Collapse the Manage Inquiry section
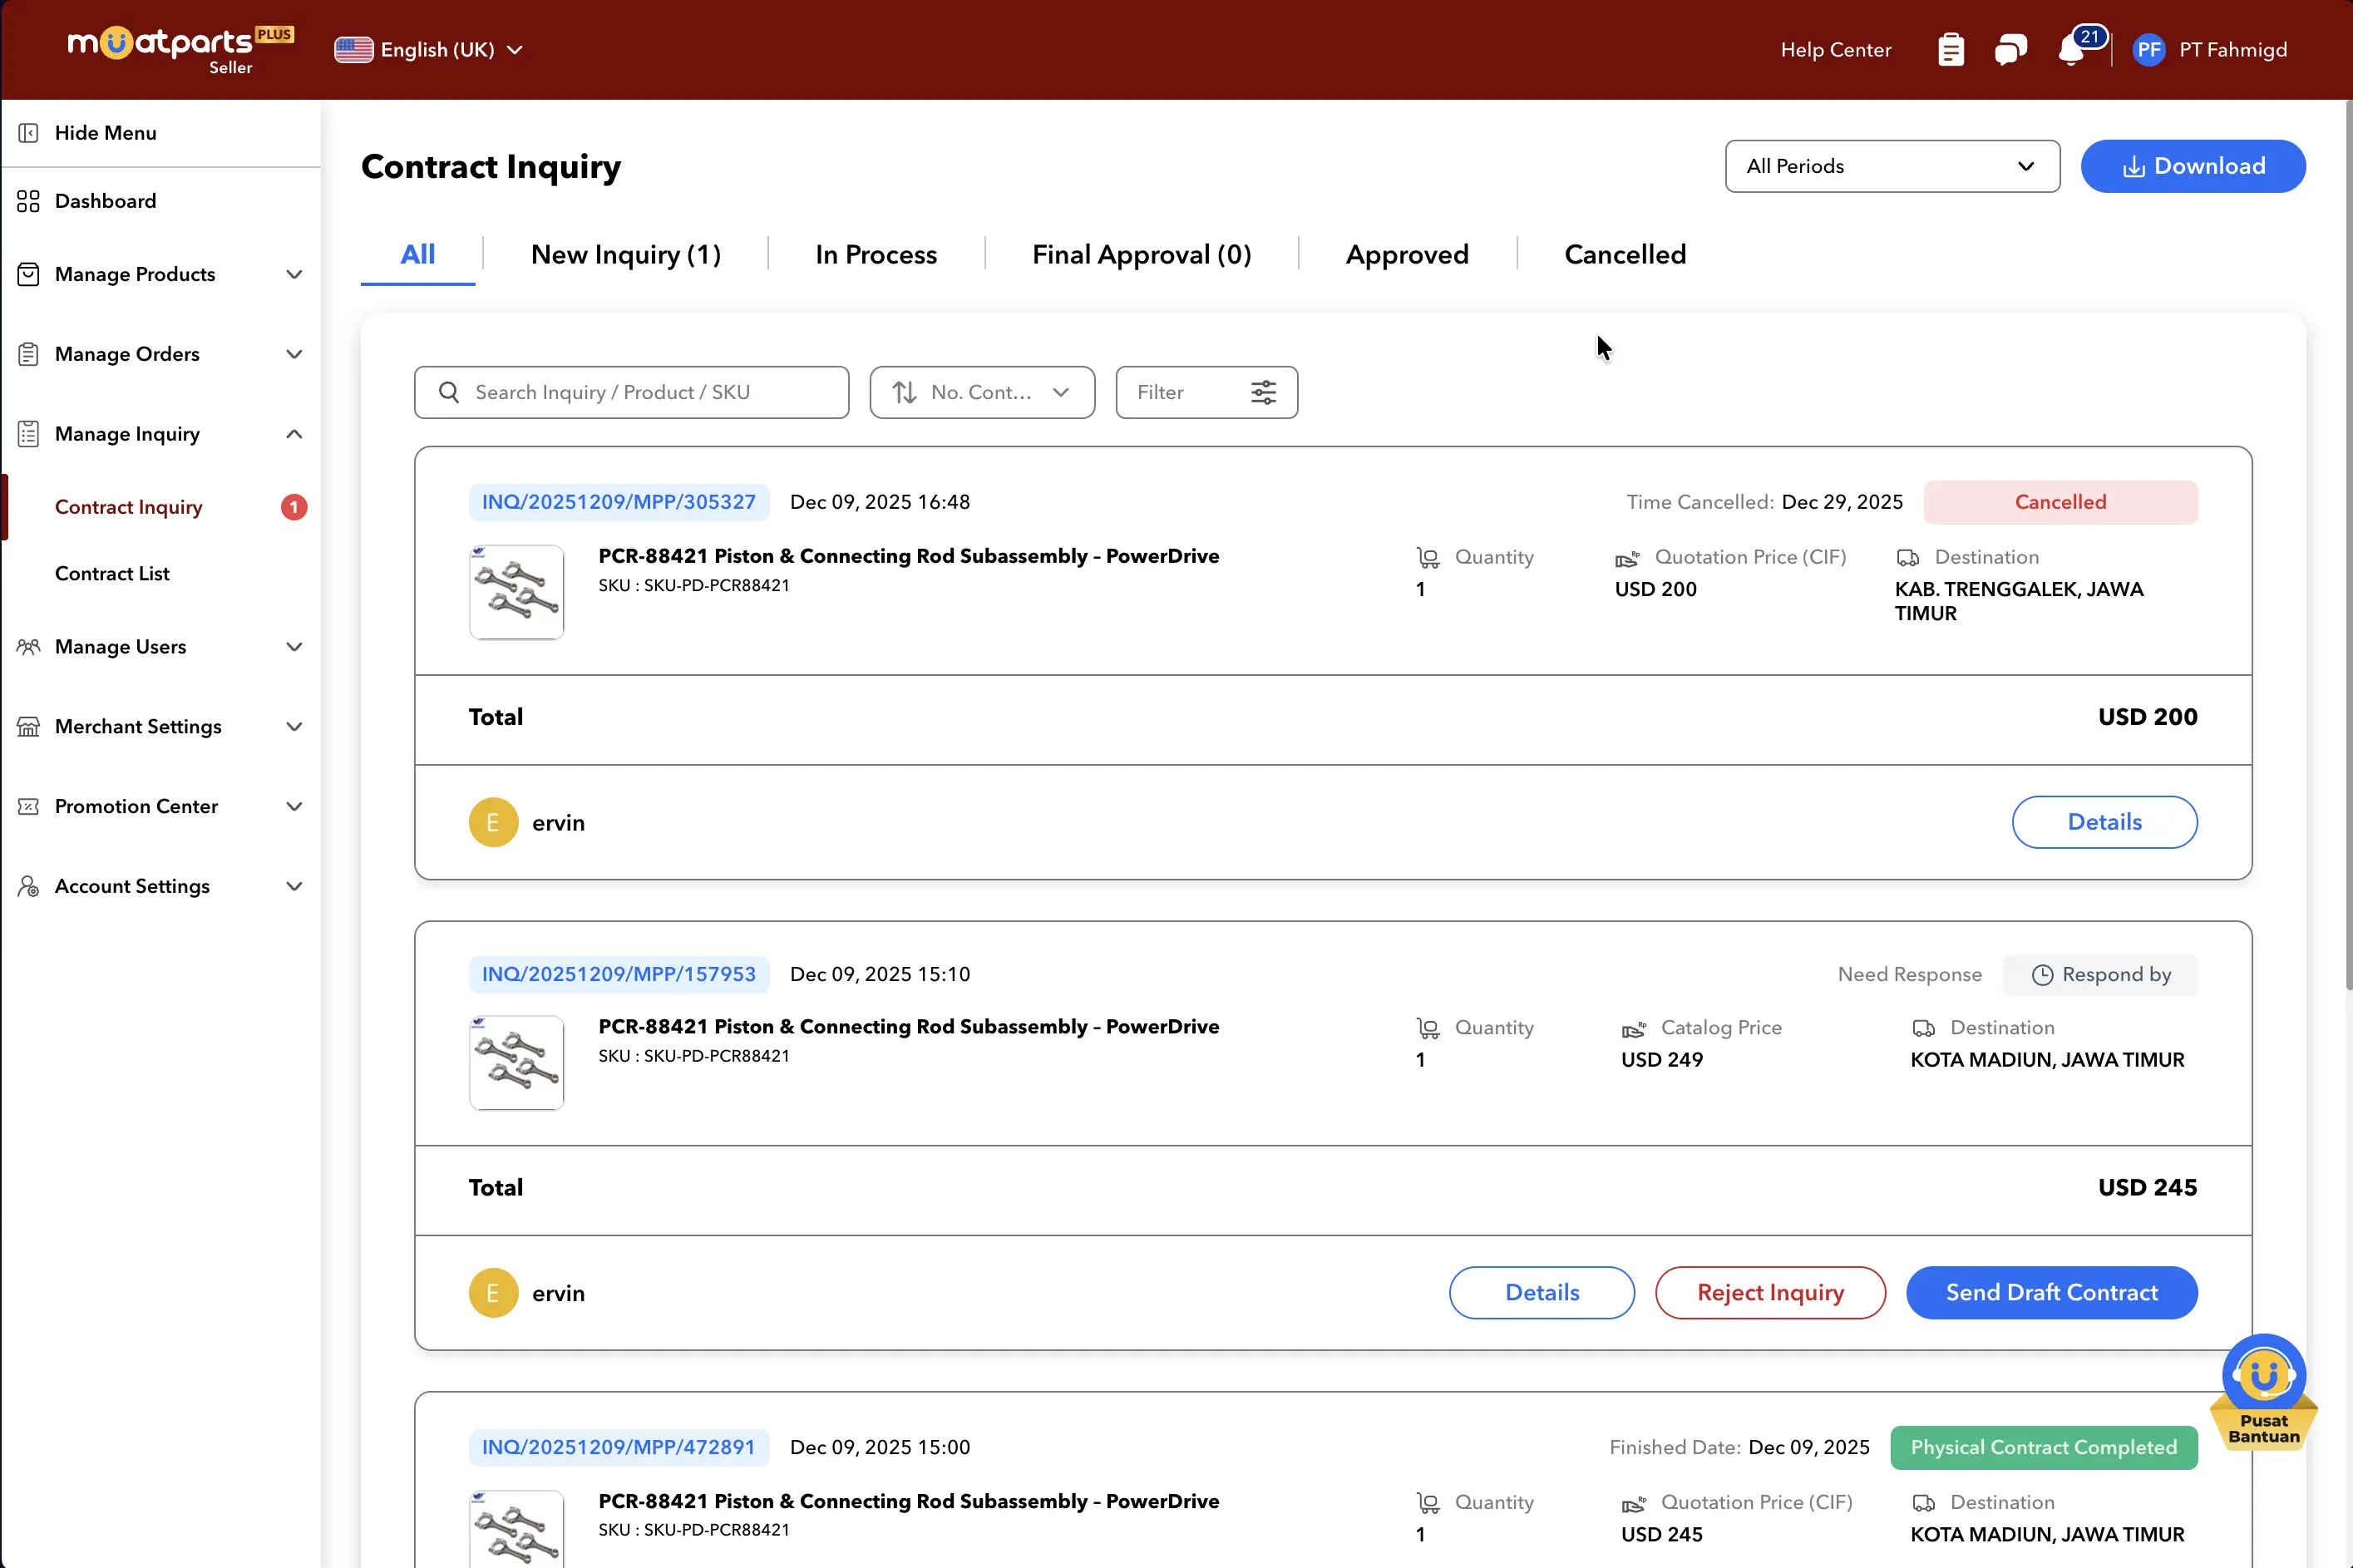The image size is (2353, 1568). pos(293,434)
